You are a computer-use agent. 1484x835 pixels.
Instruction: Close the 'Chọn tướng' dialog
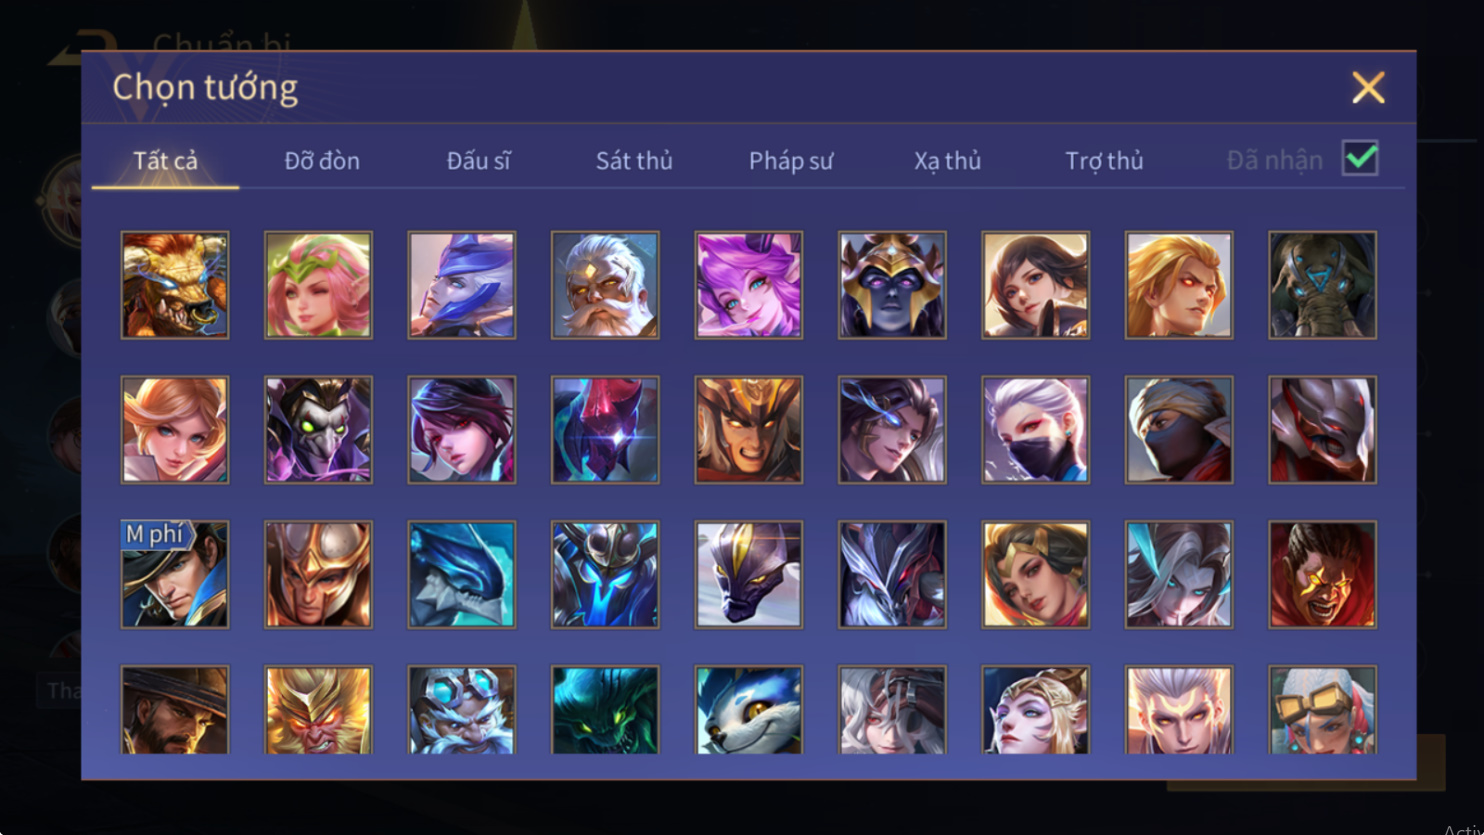coord(1368,88)
